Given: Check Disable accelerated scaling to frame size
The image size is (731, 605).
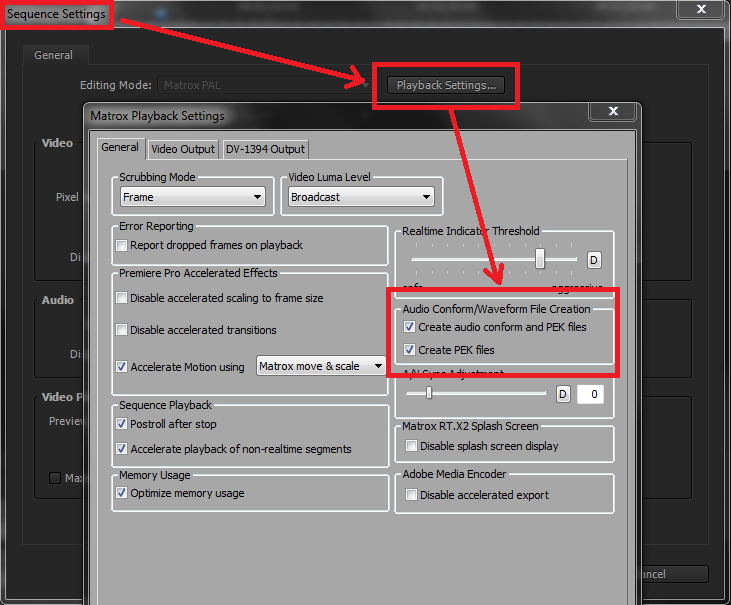Looking at the screenshot, I should pos(122,298).
